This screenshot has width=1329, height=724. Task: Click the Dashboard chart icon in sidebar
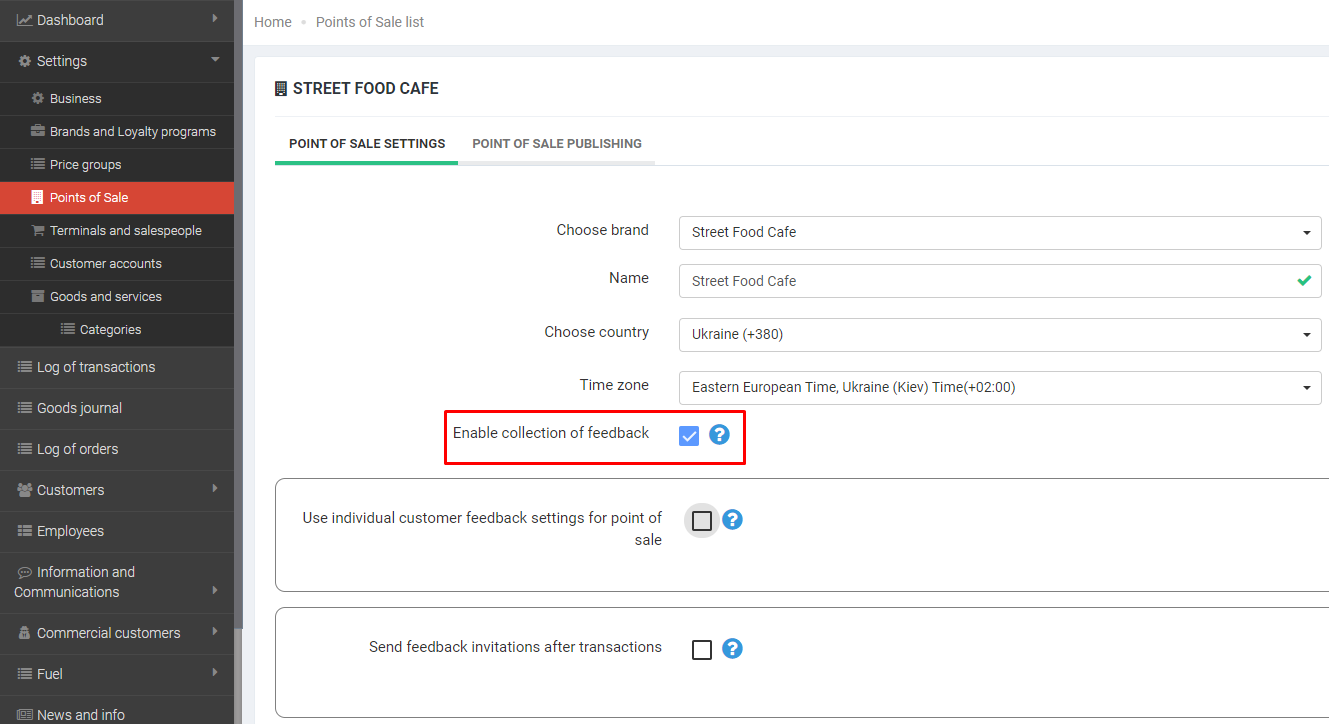(x=24, y=20)
